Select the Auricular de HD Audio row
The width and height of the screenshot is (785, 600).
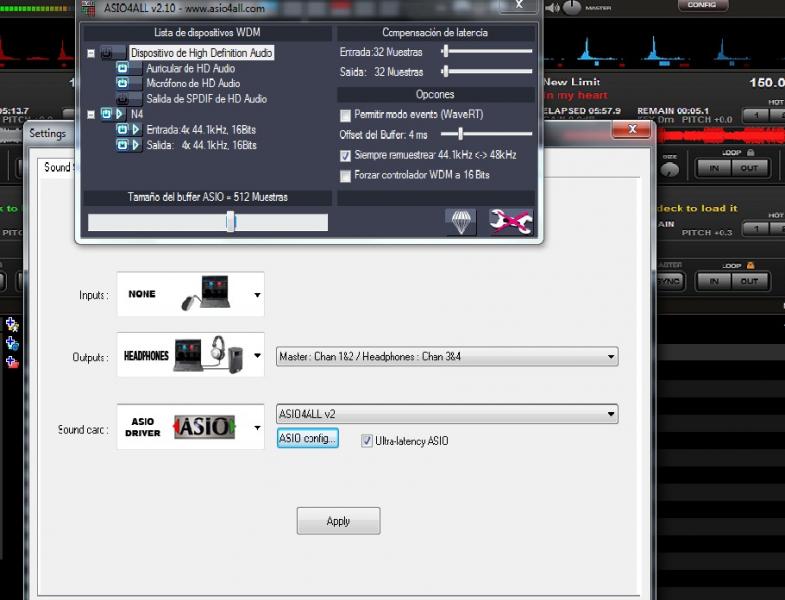pyautogui.click(x=191, y=68)
